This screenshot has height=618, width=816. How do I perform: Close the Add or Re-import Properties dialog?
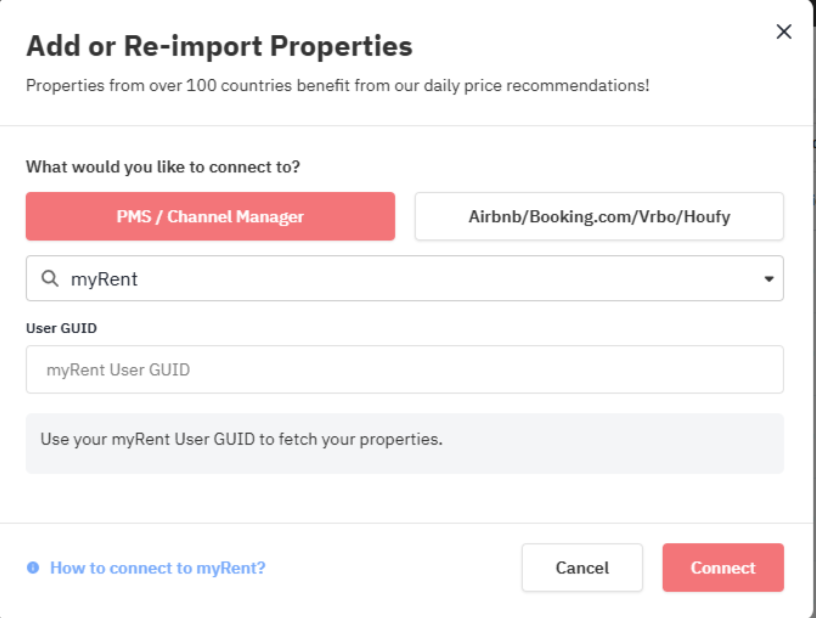784,32
